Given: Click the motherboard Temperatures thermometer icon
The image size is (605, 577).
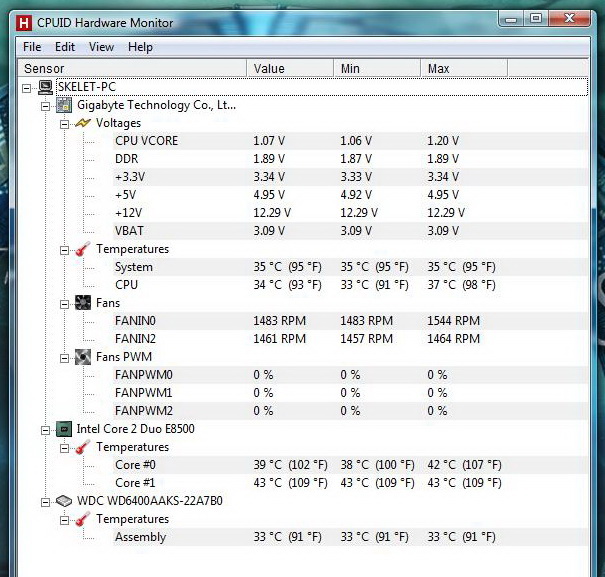Looking at the screenshot, I should [83, 249].
